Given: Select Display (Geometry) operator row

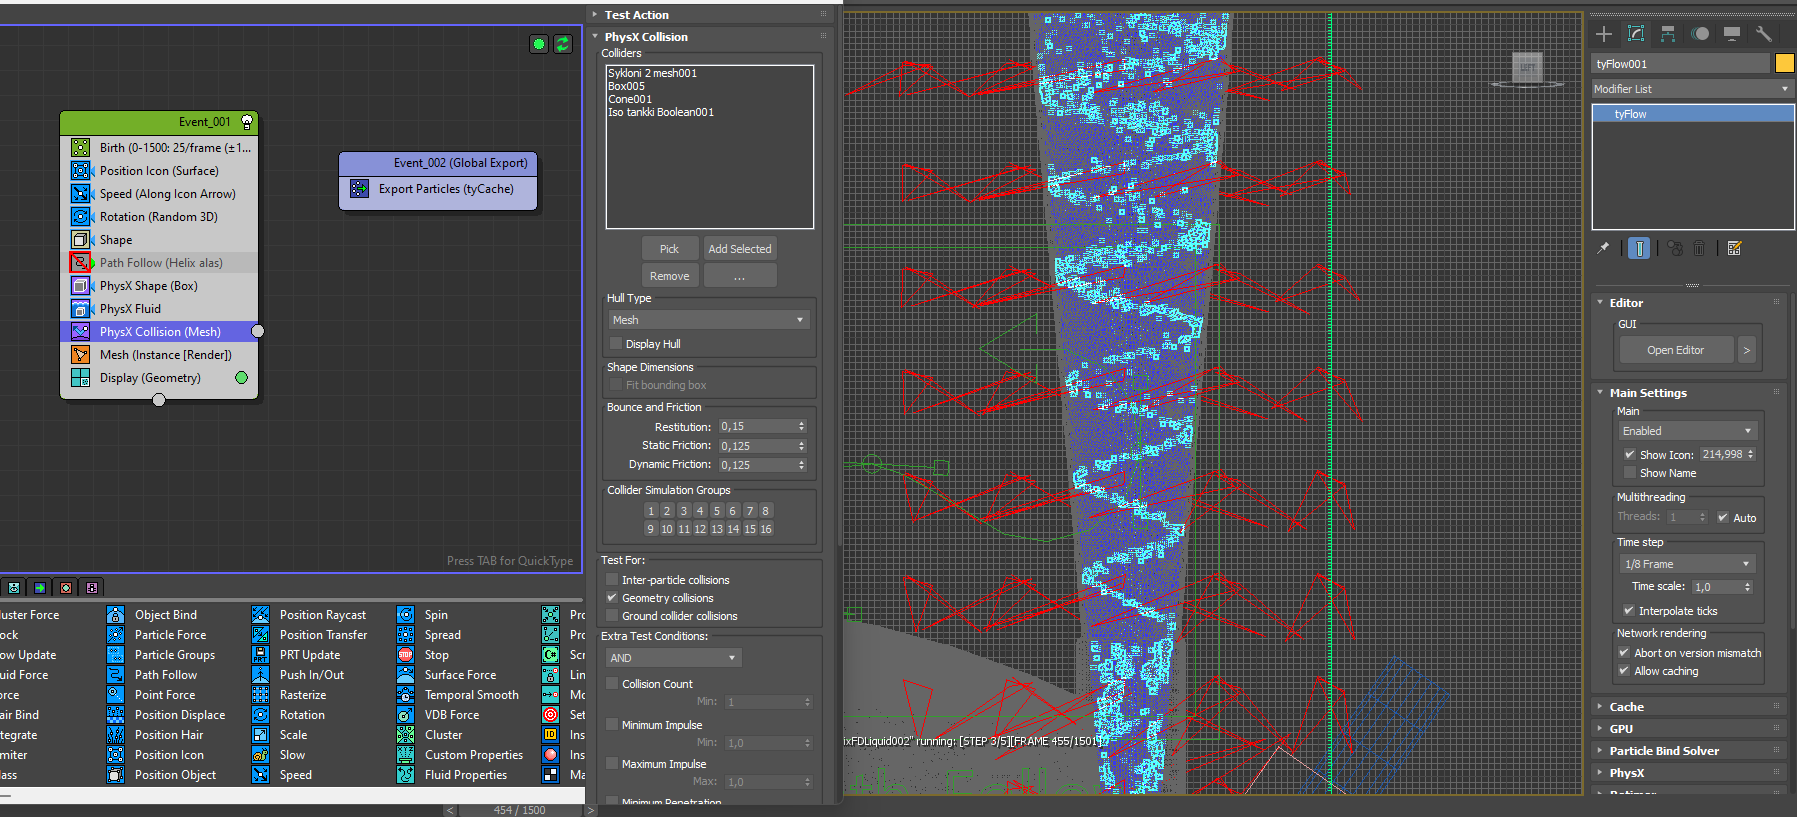Looking at the screenshot, I should 159,377.
